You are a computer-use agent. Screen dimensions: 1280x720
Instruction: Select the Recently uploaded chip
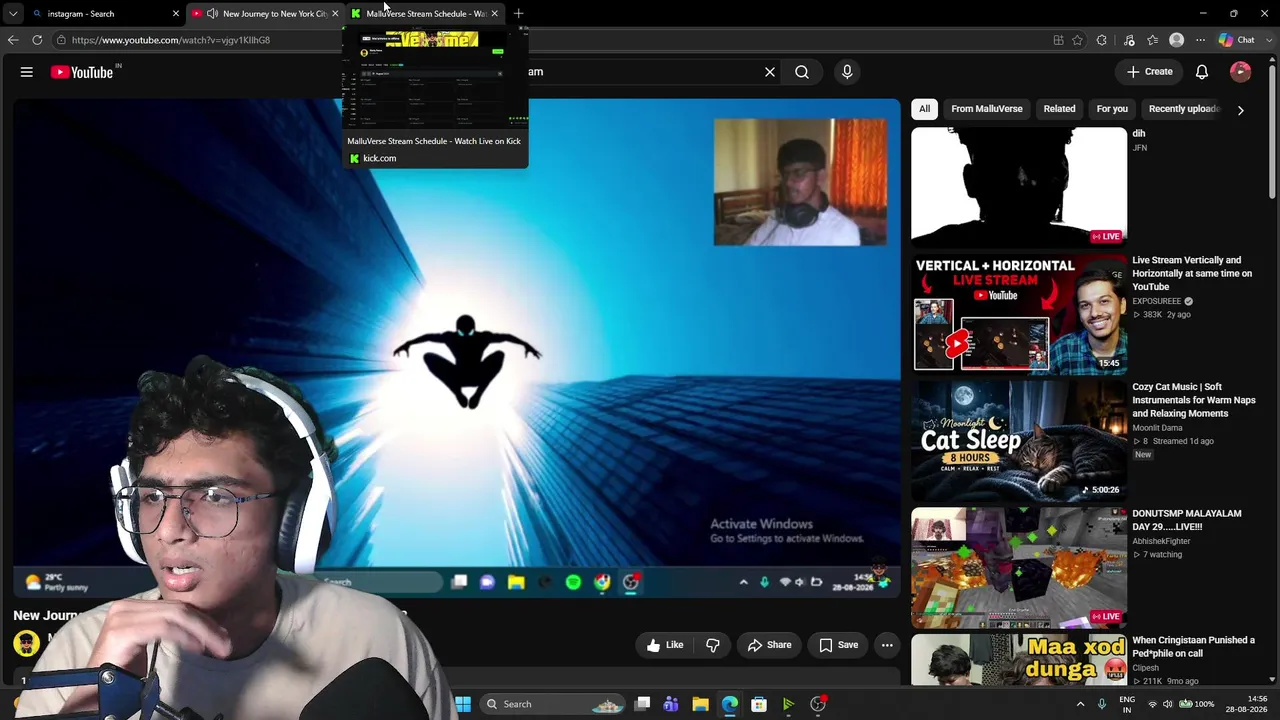pyautogui.click(x=1184, y=109)
